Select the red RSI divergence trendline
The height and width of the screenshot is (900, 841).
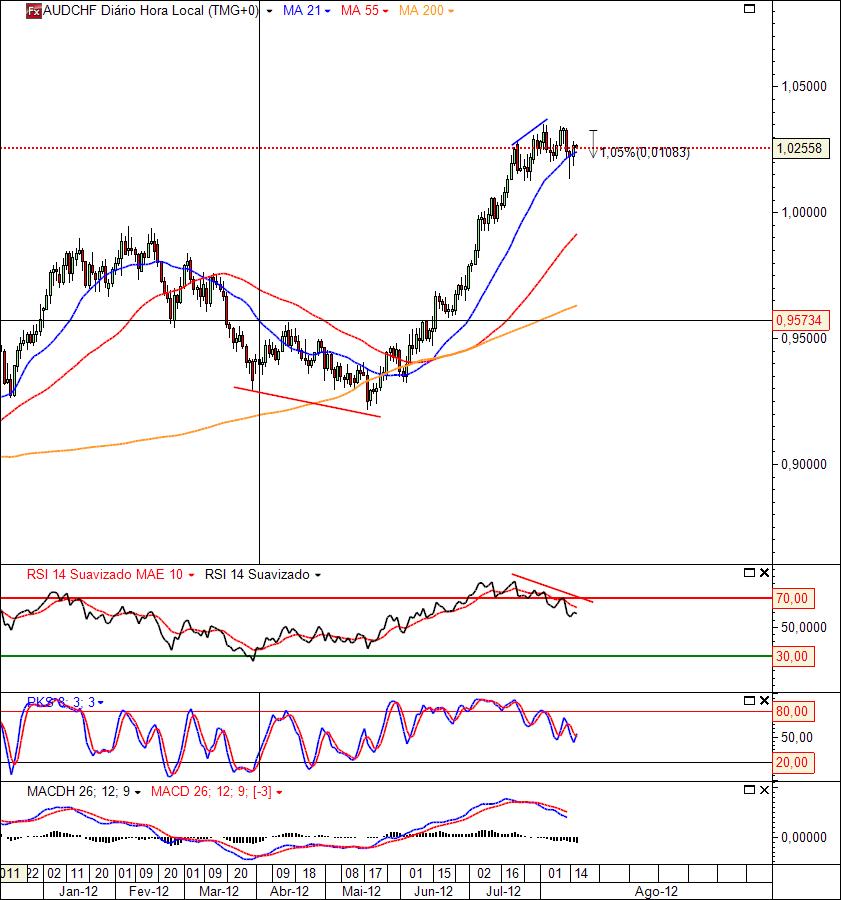pyautogui.click(x=552, y=588)
